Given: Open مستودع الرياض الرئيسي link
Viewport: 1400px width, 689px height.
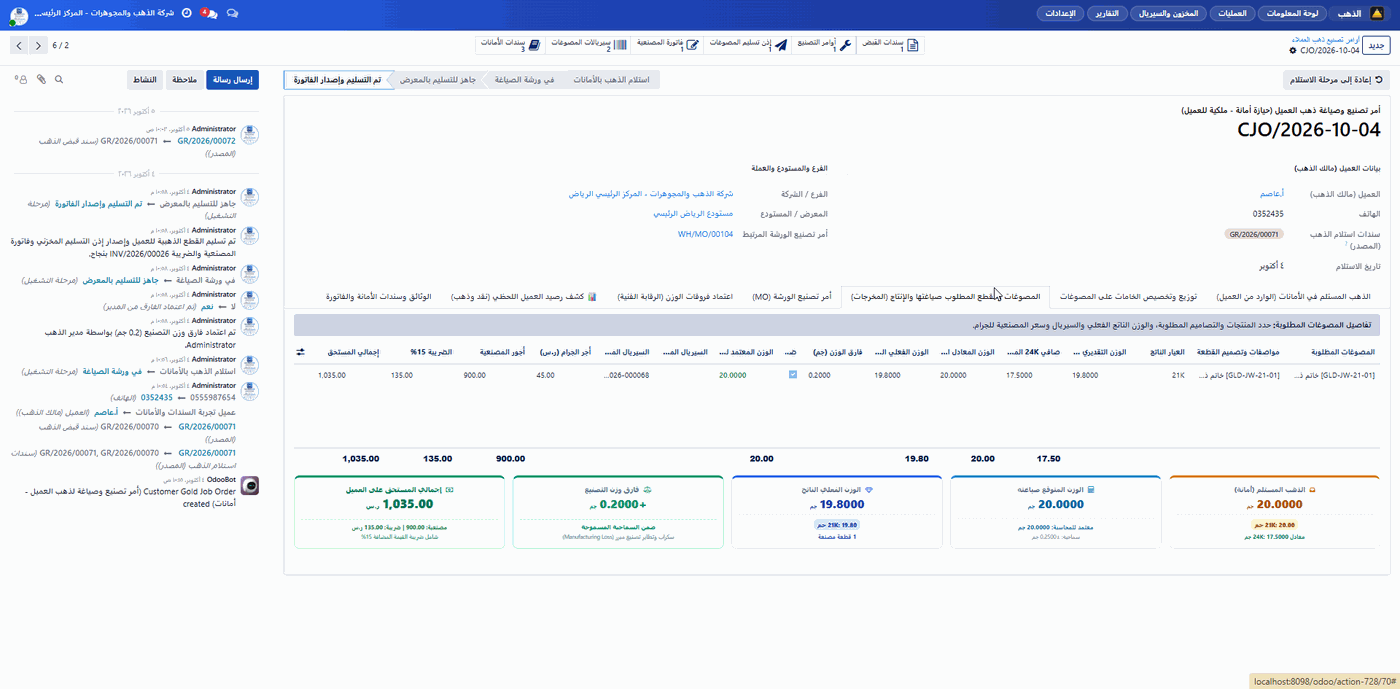Looking at the screenshot, I should [693, 214].
